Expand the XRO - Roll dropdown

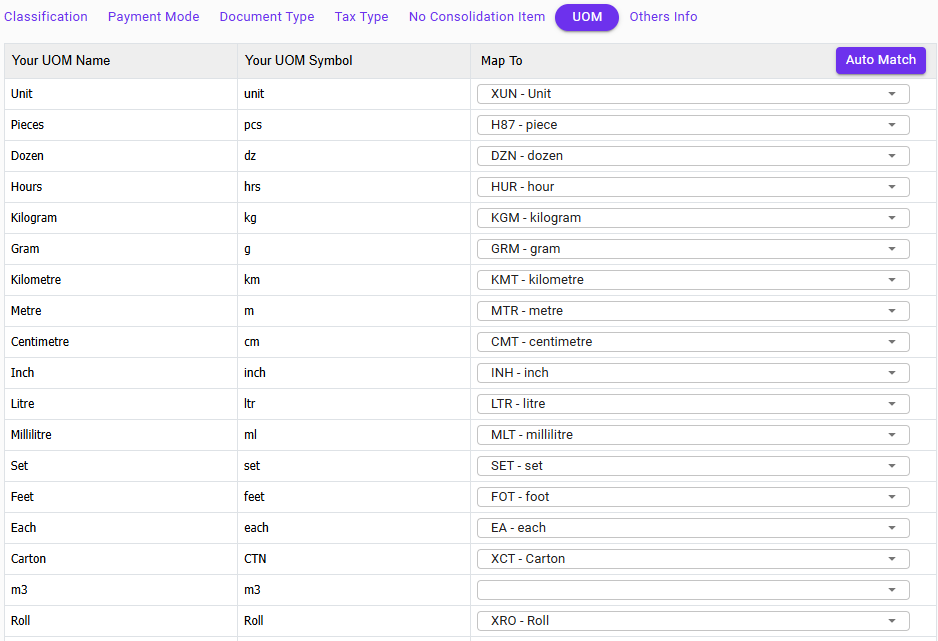pyautogui.click(x=693, y=621)
